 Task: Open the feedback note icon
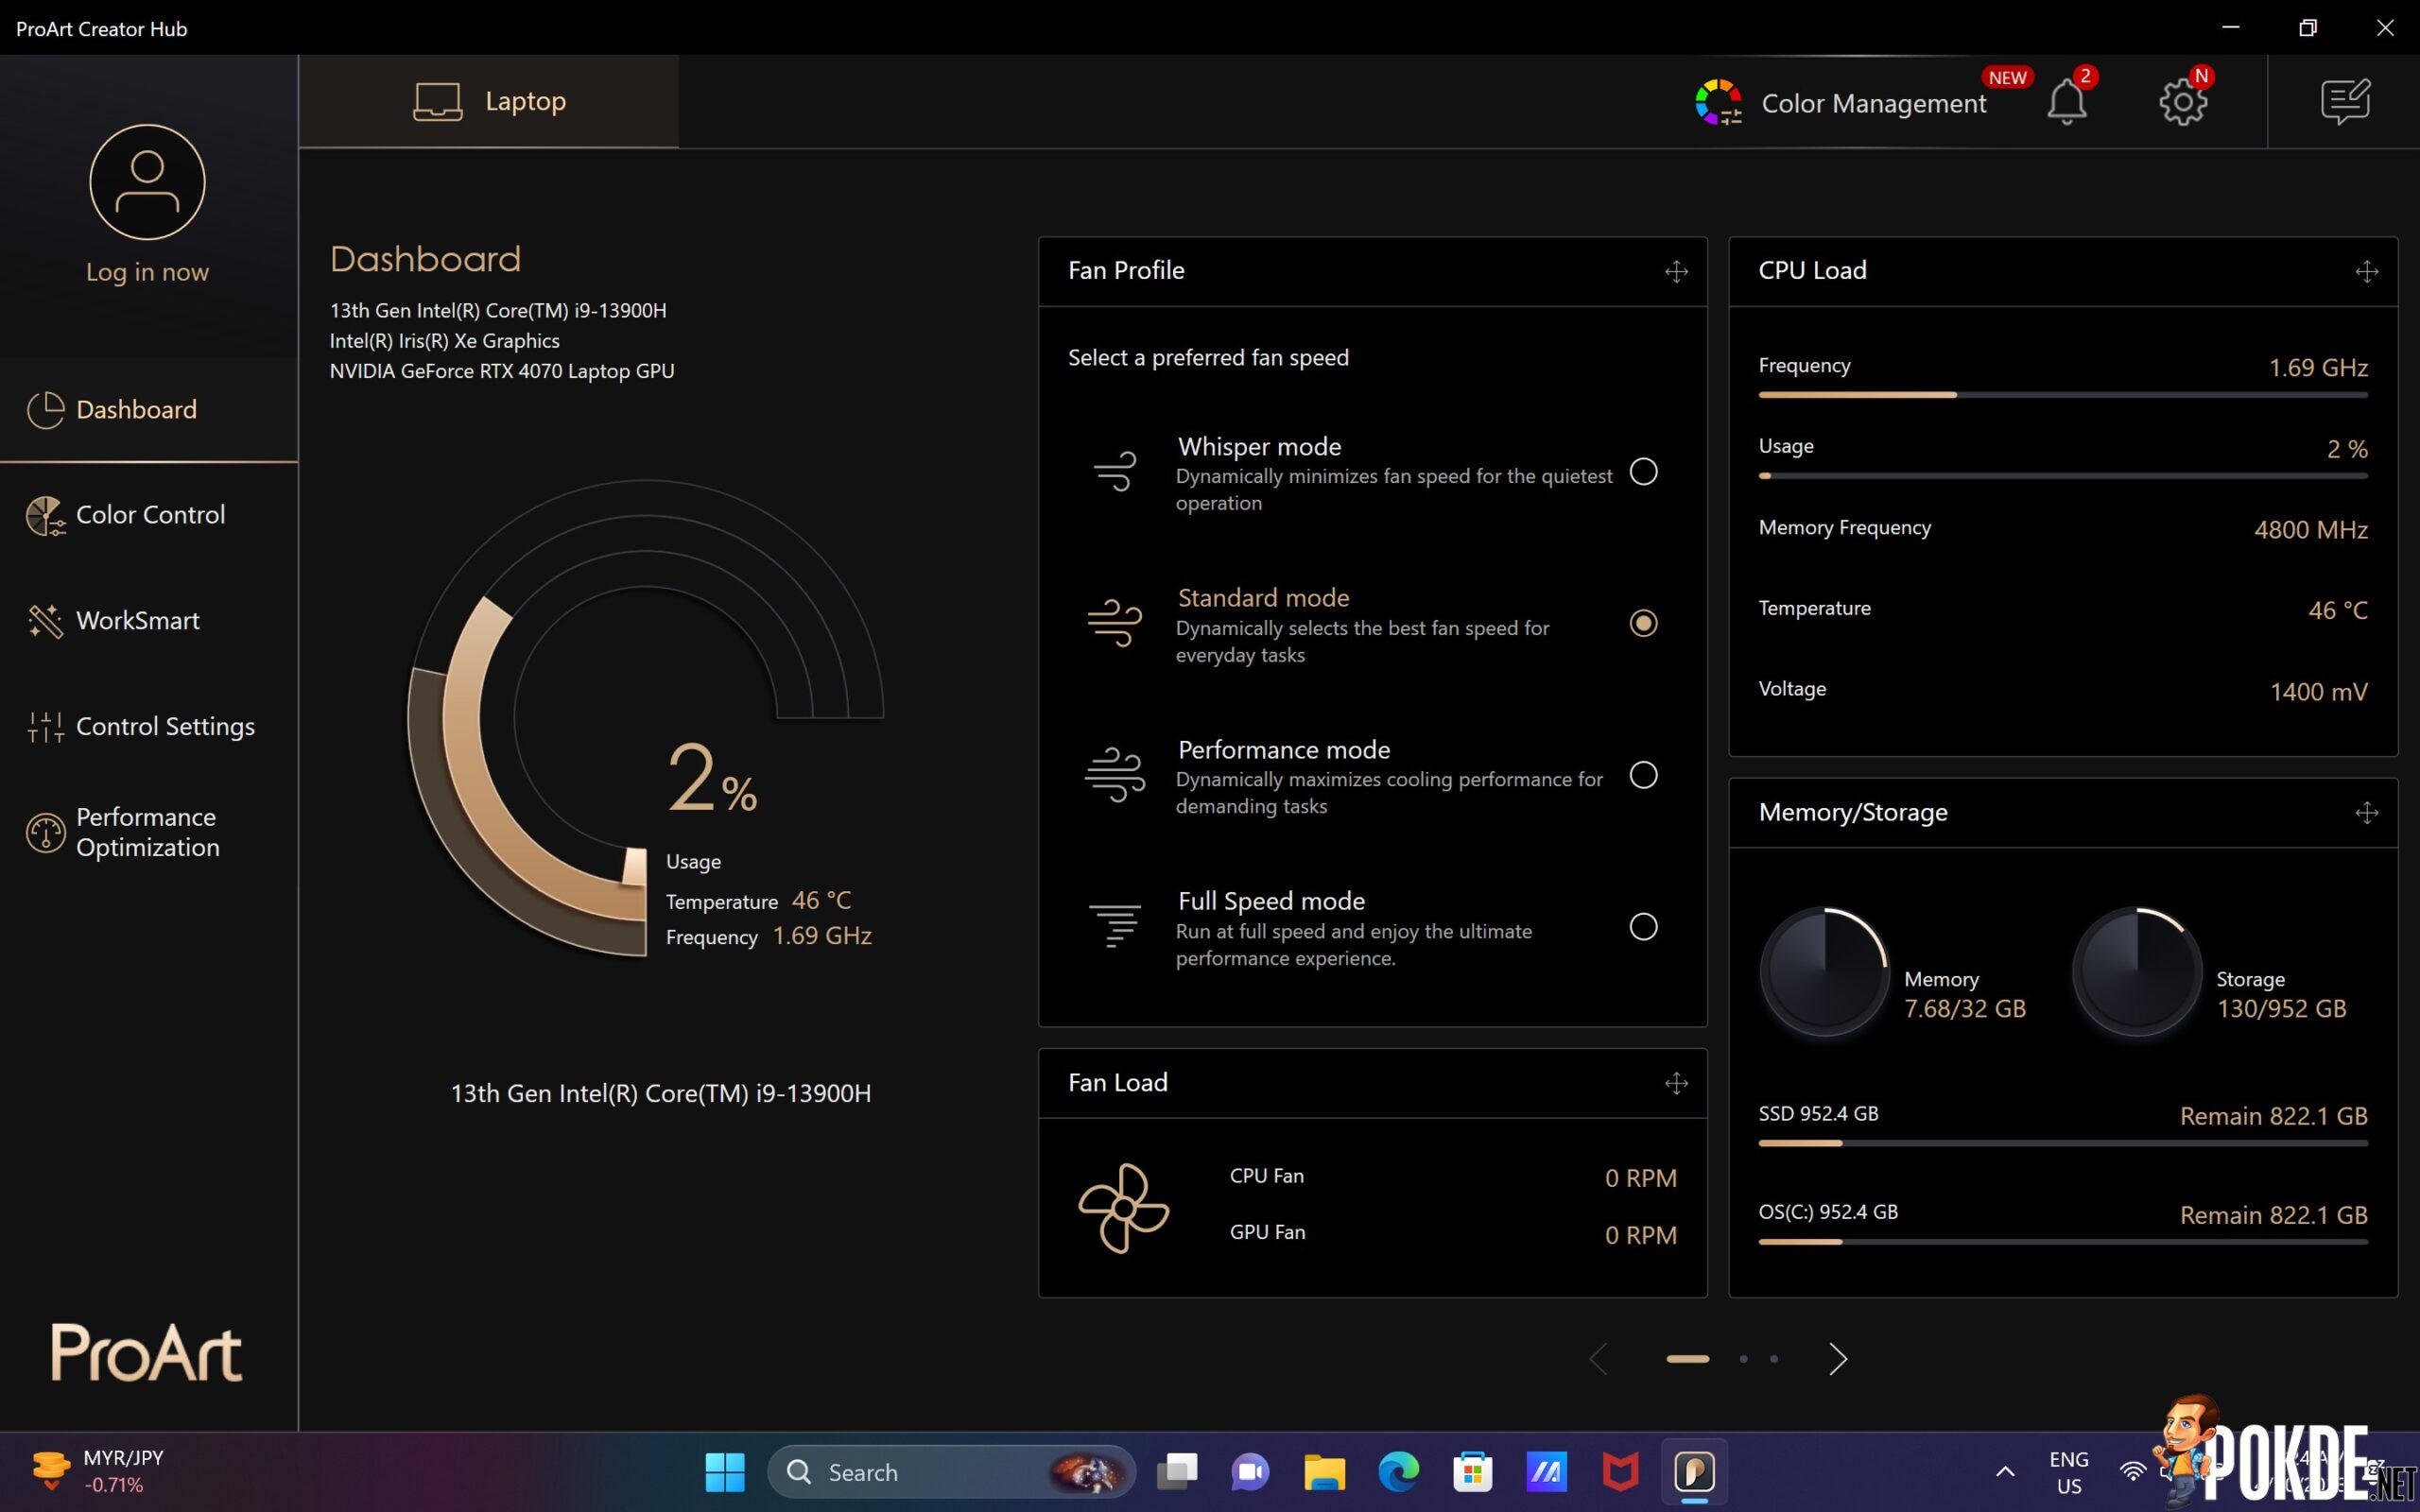click(2345, 102)
